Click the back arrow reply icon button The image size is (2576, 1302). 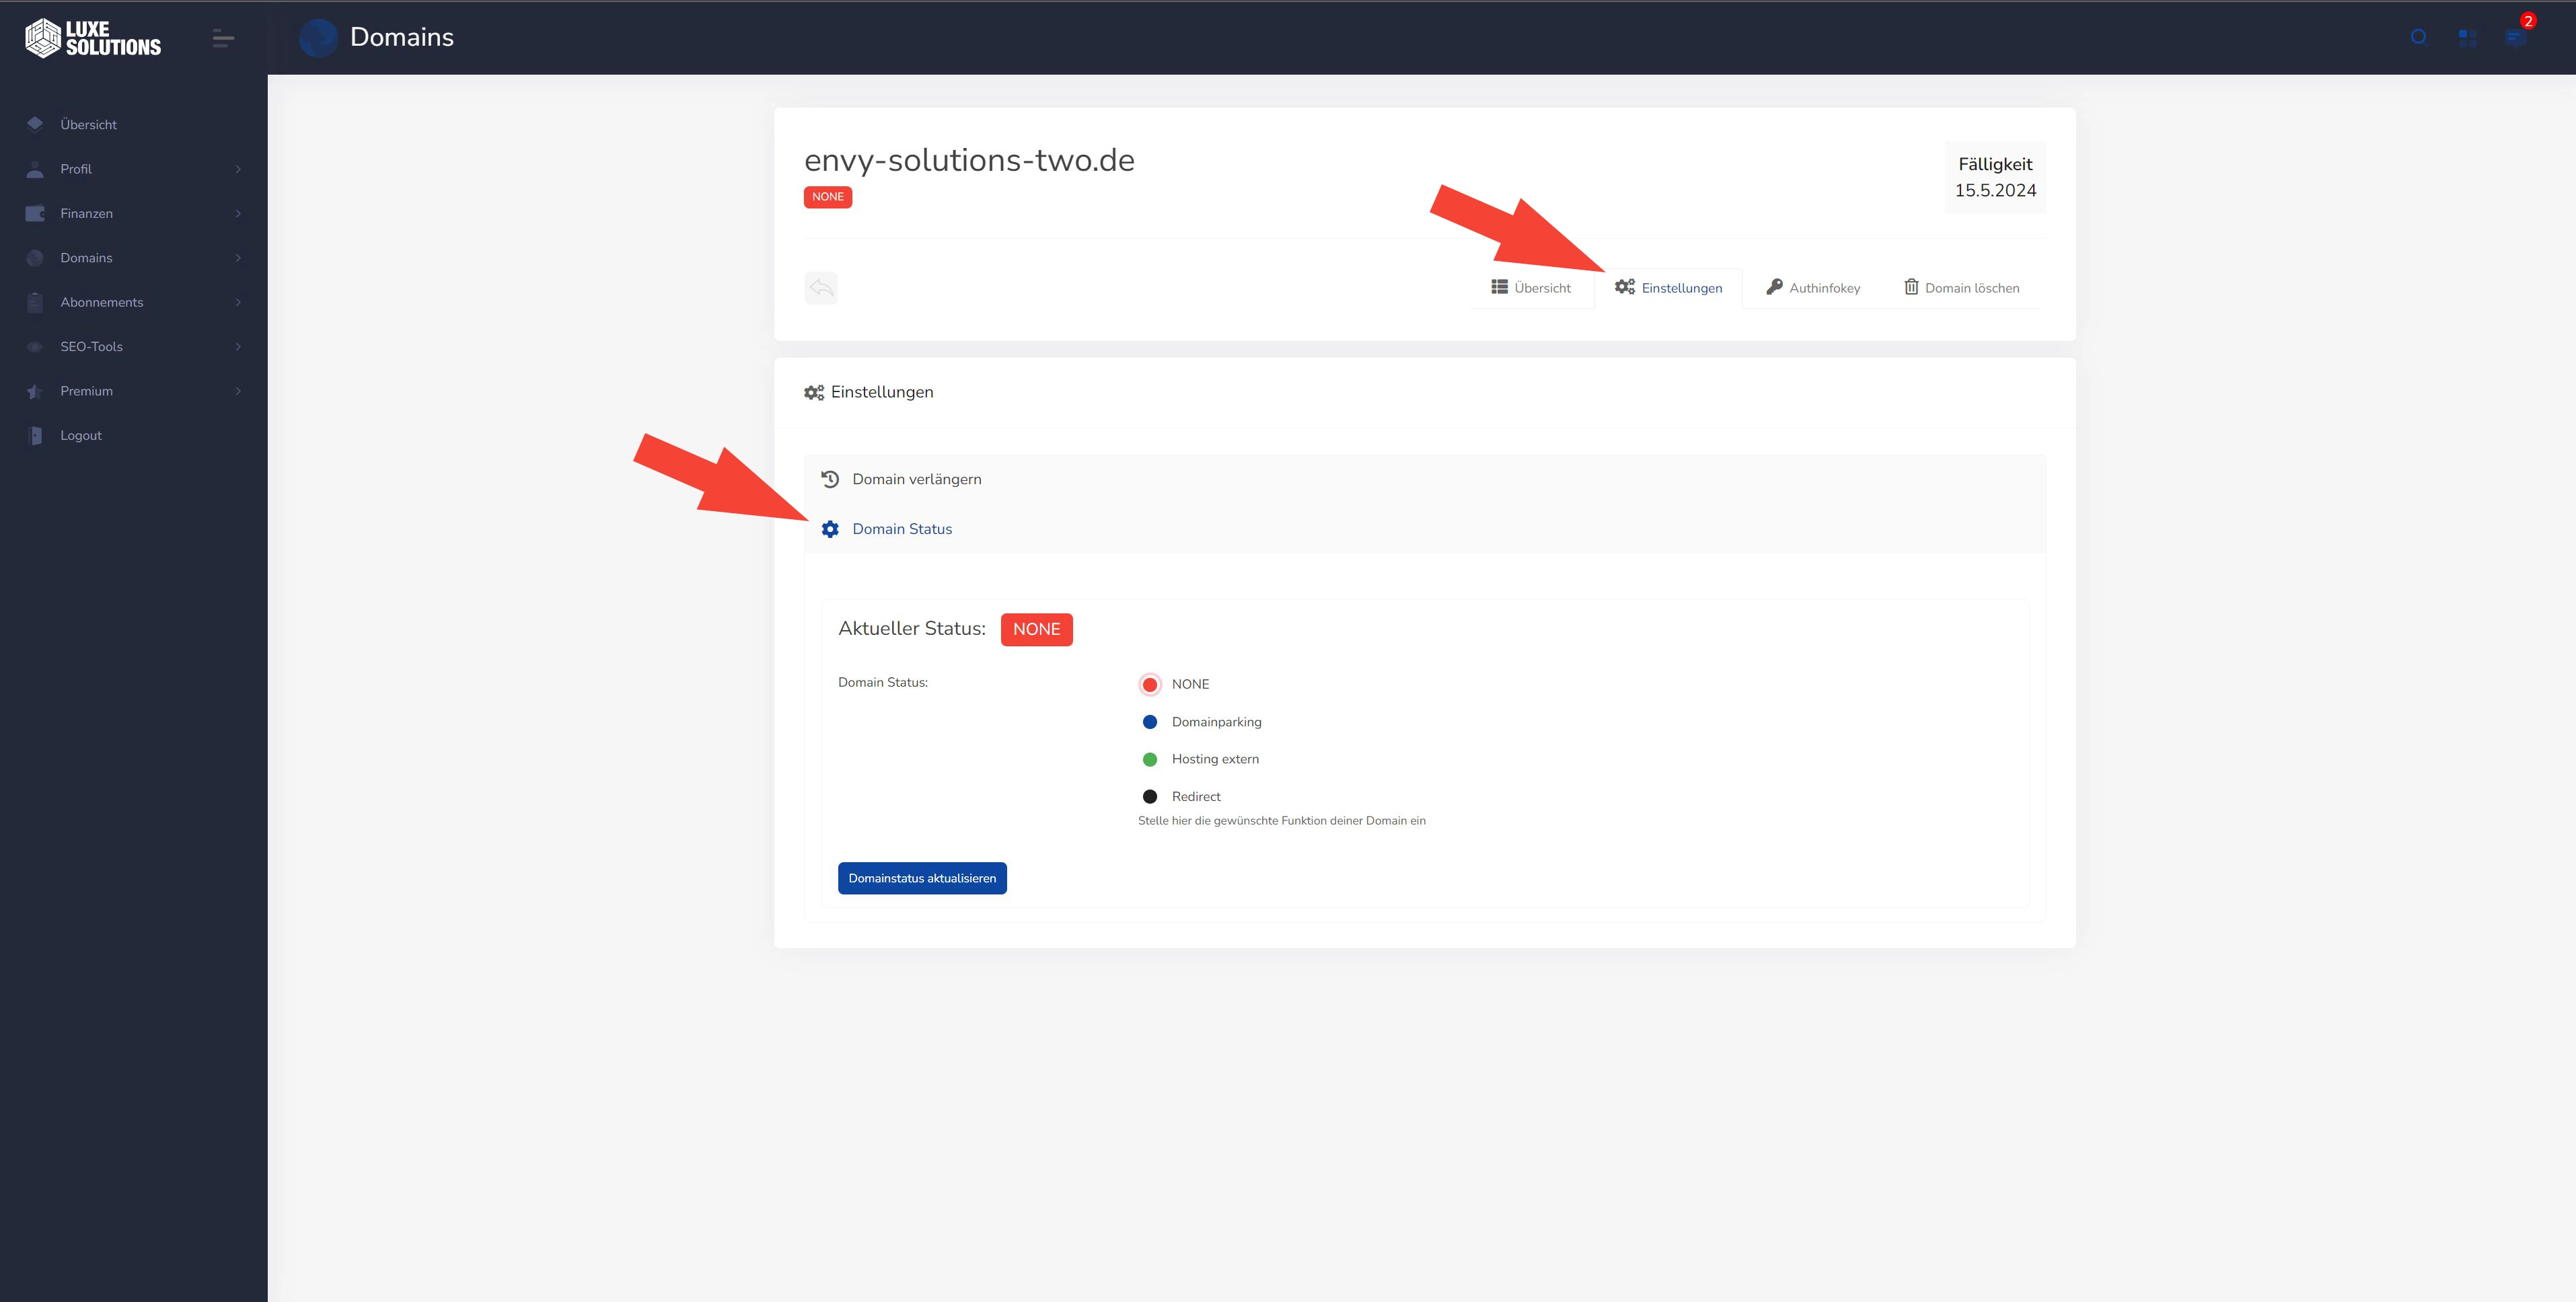(x=821, y=288)
